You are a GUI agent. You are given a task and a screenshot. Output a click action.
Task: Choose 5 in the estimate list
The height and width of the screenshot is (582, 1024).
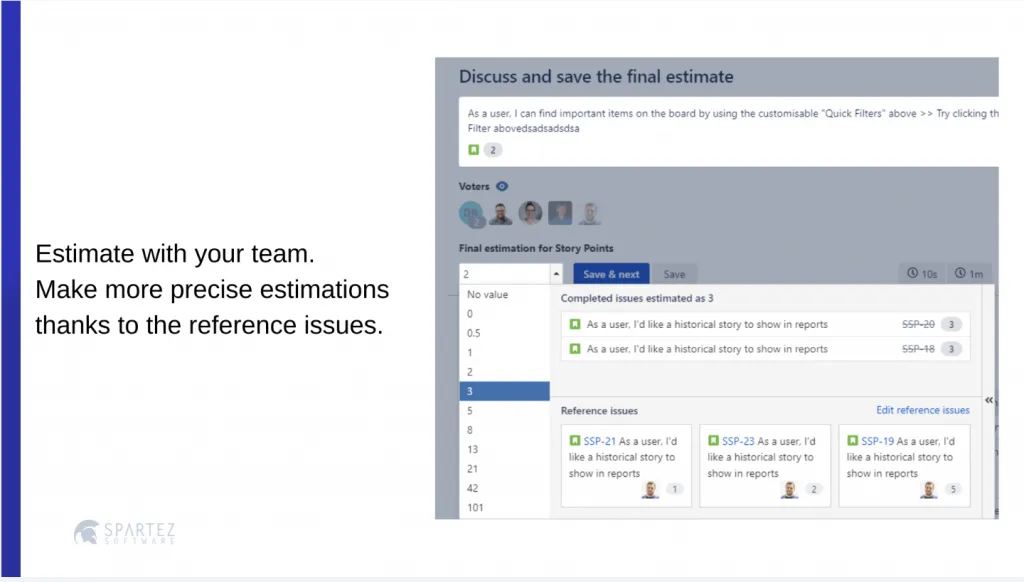click(505, 411)
